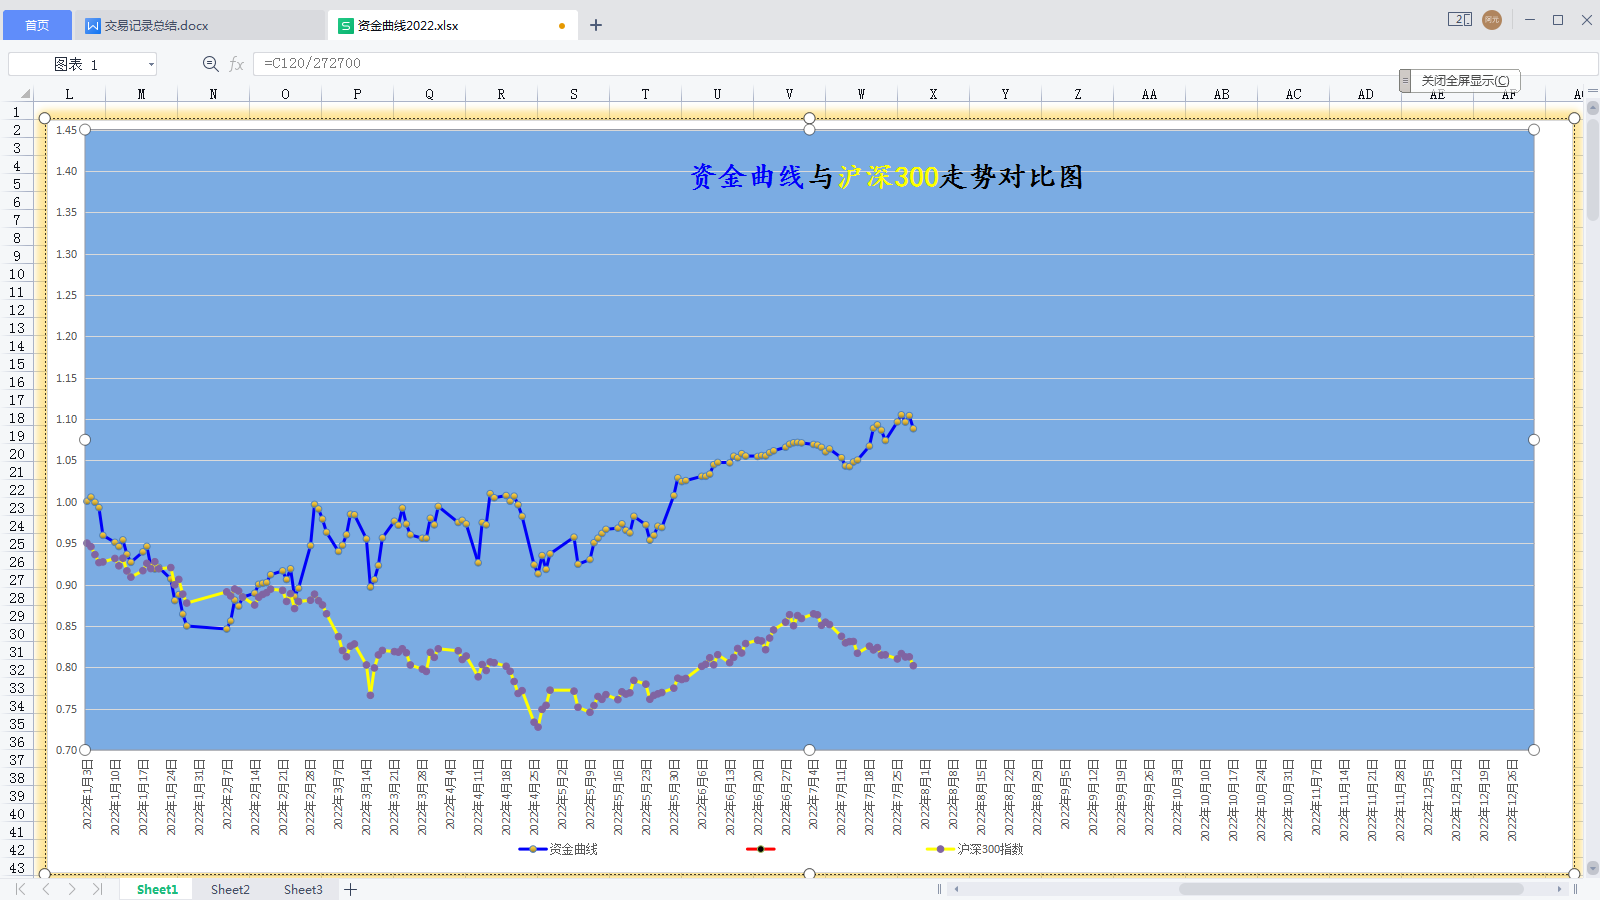This screenshot has width=1600, height=900.
Task: Click the spreadsheet icon on 资金曲线2022.xlsx tab
Action: [x=346, y=26]
